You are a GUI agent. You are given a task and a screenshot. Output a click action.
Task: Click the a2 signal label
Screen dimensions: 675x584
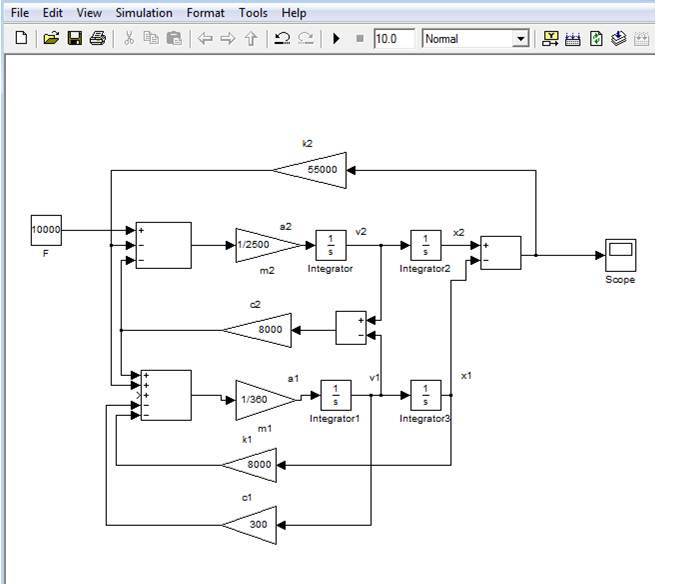pos(285,226)
